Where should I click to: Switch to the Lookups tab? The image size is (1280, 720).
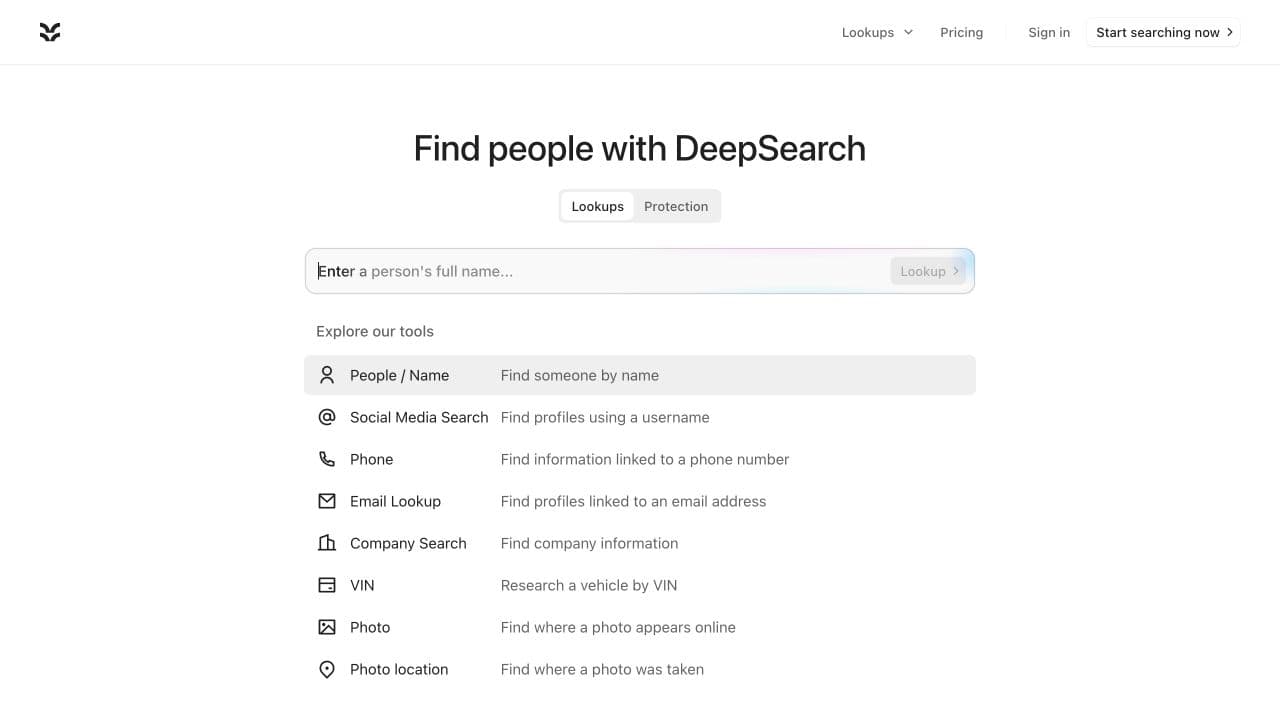(x=597, y=206)
